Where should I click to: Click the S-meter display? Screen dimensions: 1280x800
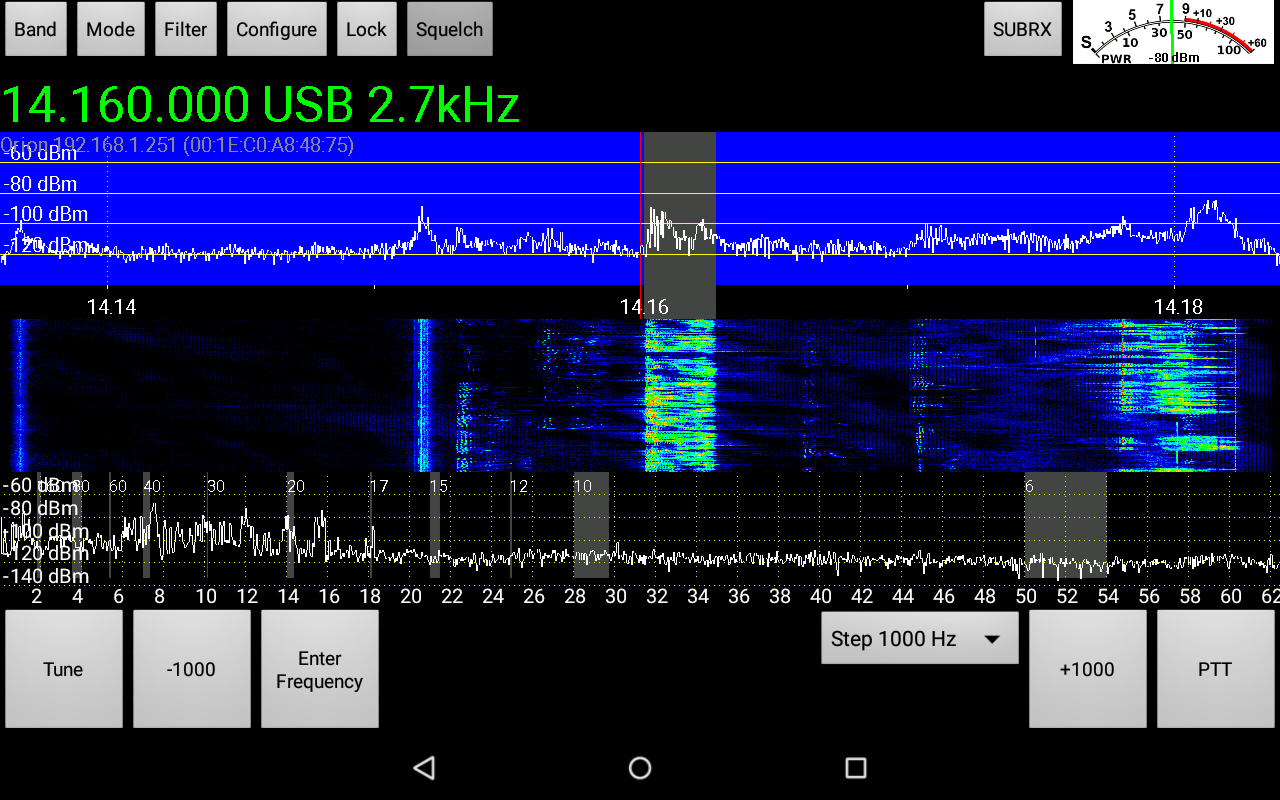pyautogui.click(x=1175, y=33)
